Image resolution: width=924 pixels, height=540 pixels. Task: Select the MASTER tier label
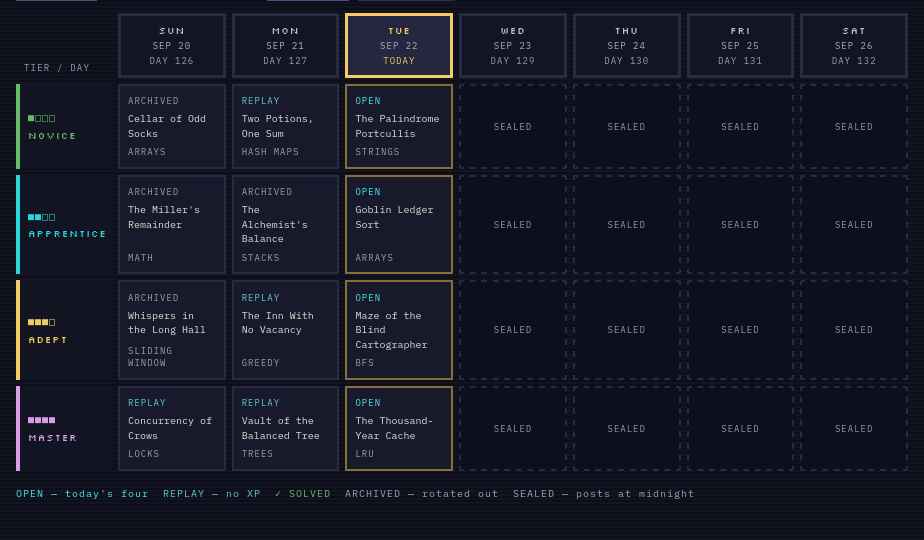52,438
